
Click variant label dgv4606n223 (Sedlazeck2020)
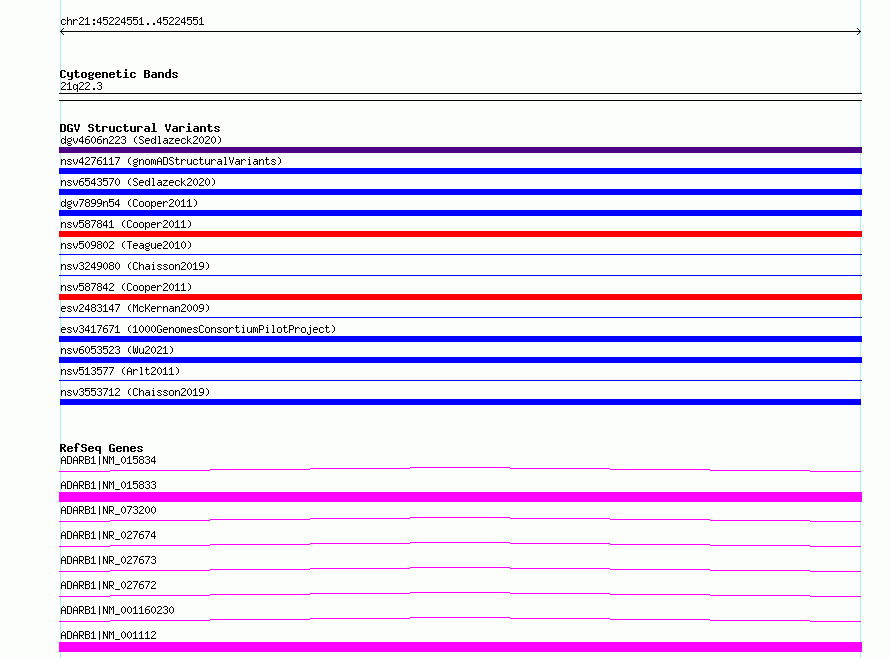[141, 140]
